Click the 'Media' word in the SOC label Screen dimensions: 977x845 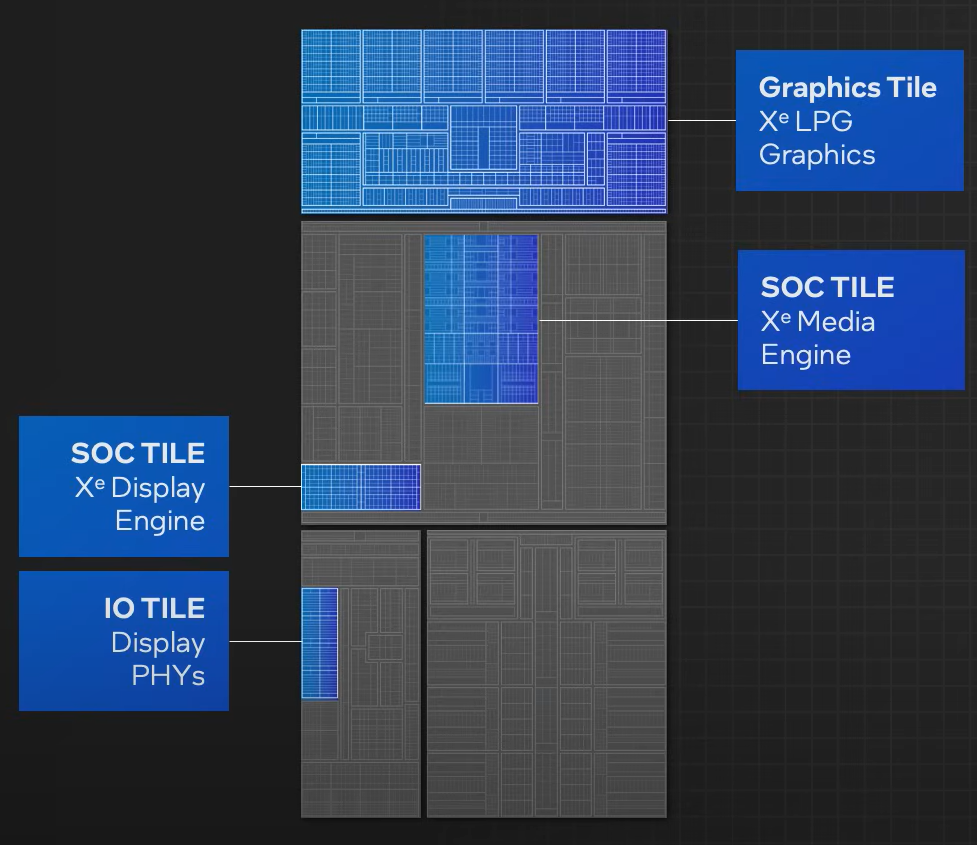[836, 322]
